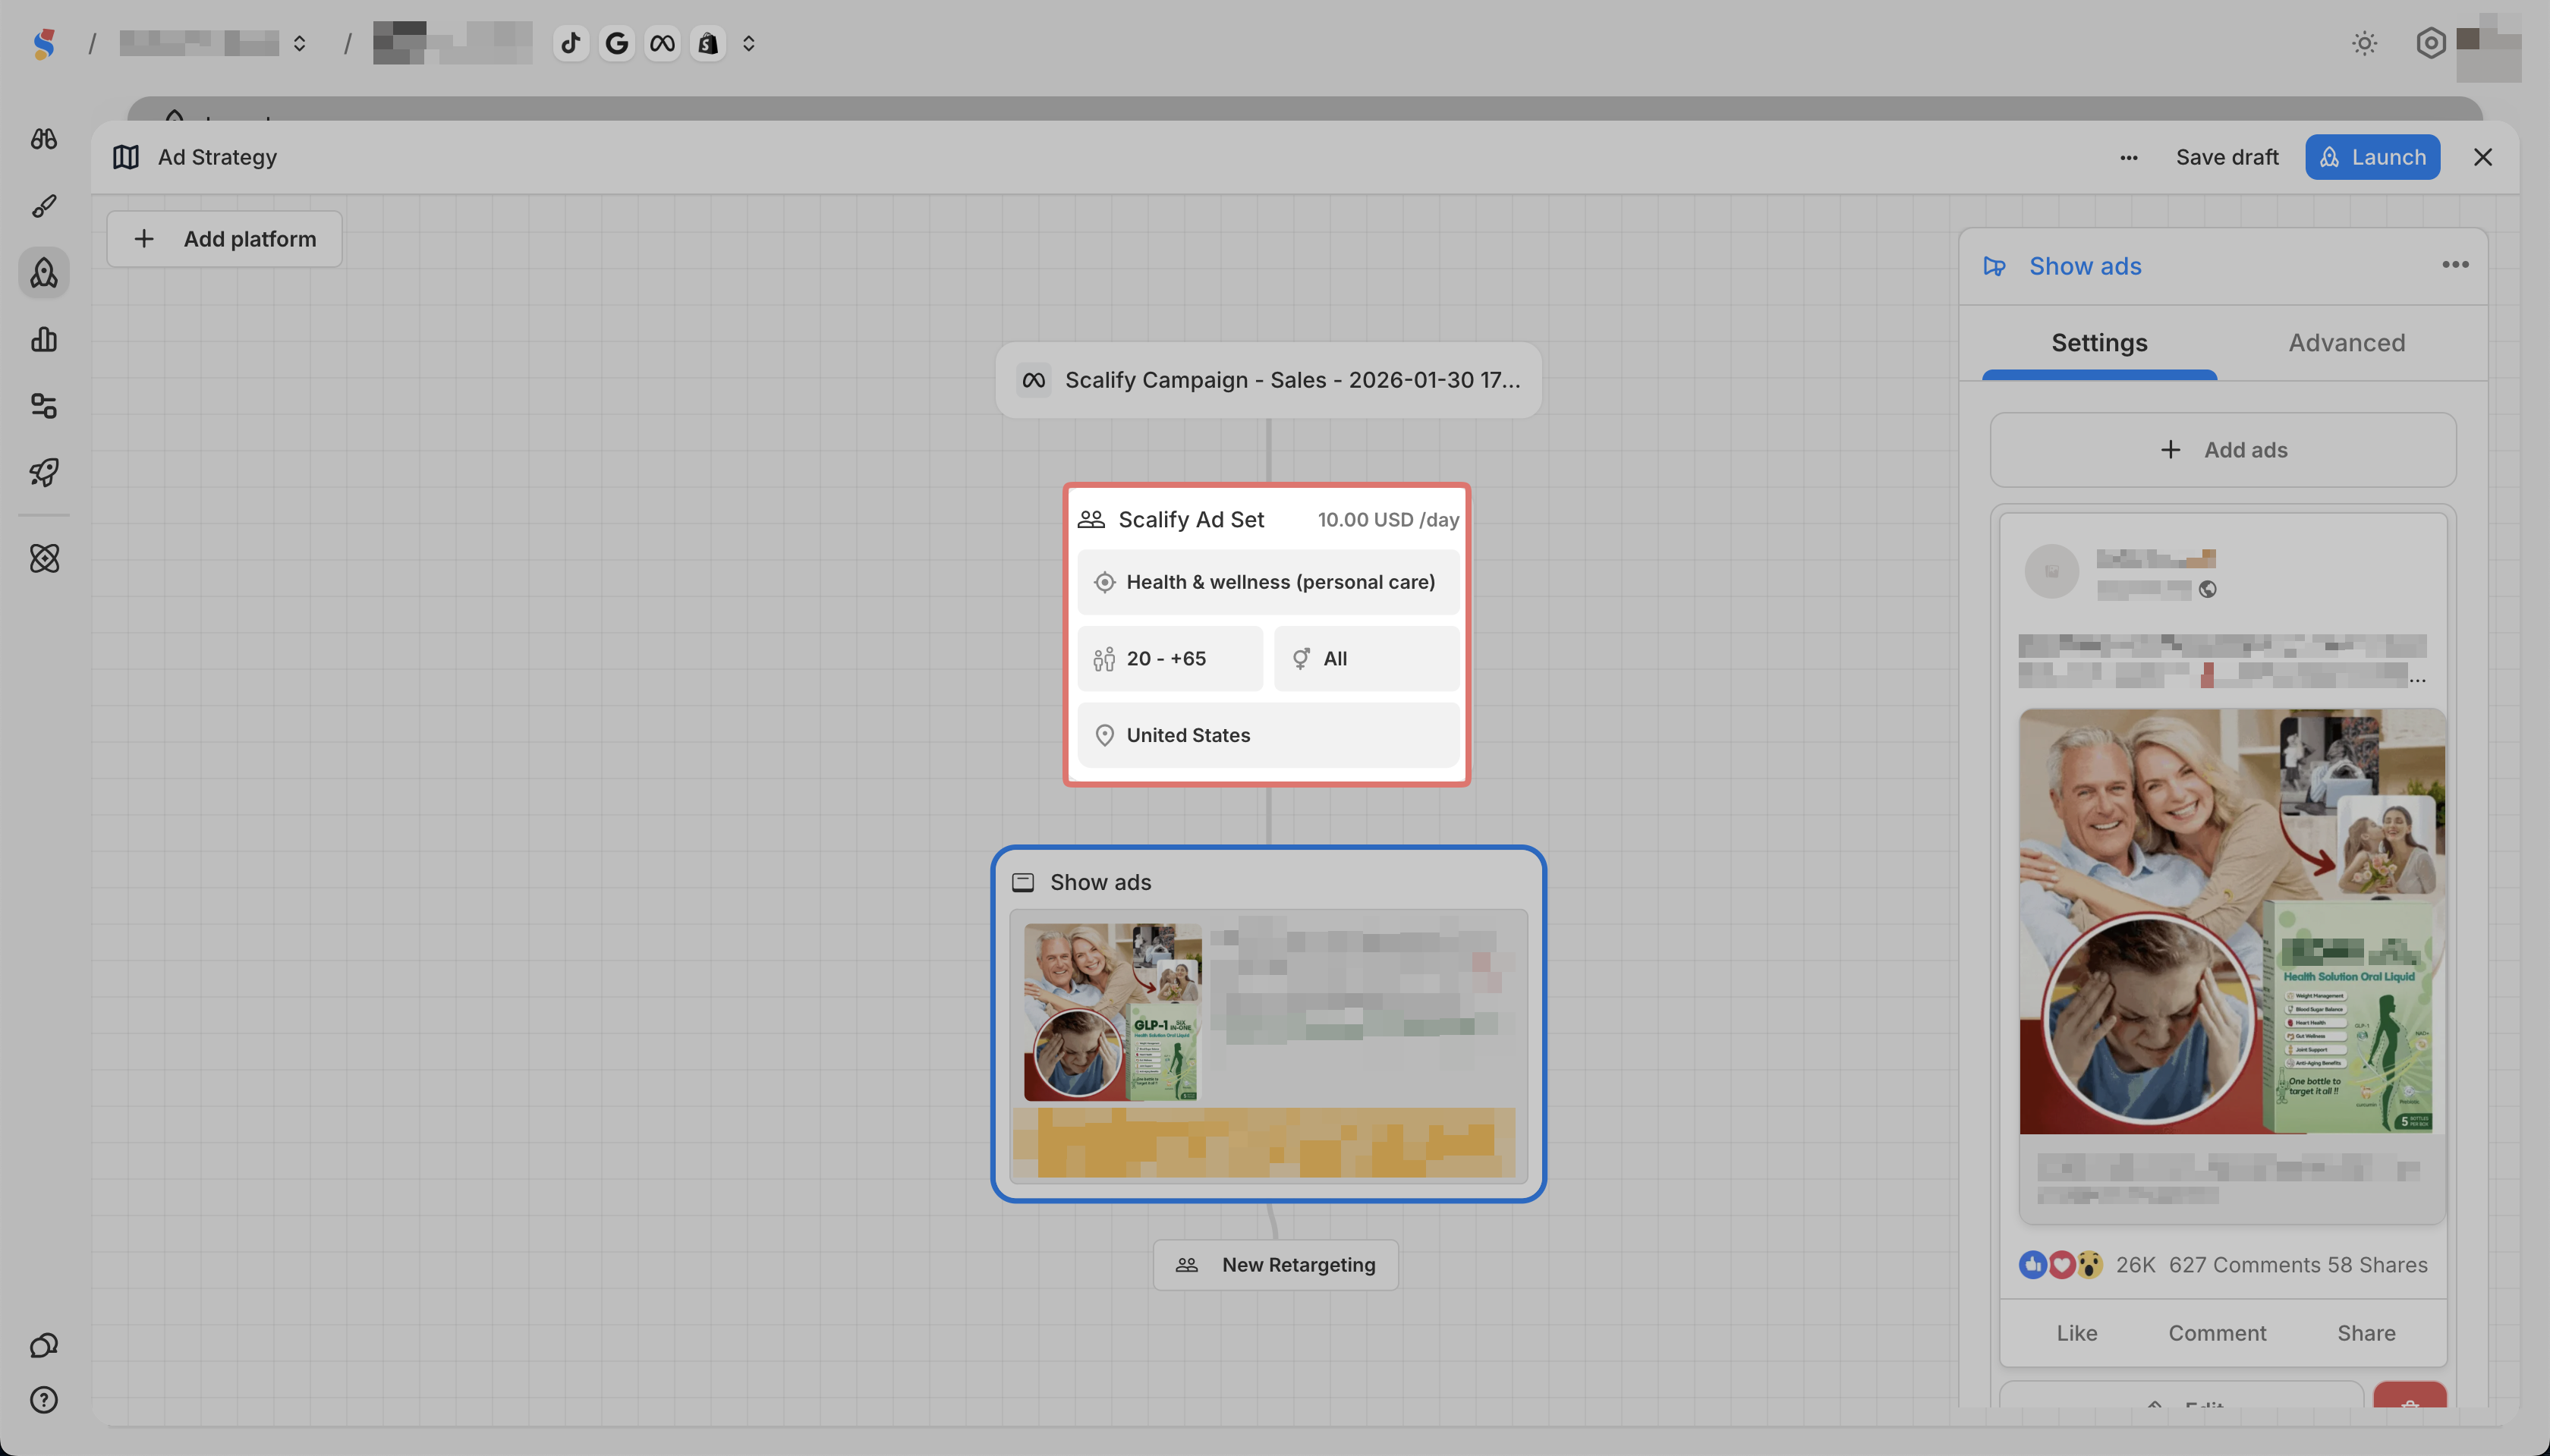Select the Settings tab
The width and height of the screenshot is (2550, 1456).
2099,343
